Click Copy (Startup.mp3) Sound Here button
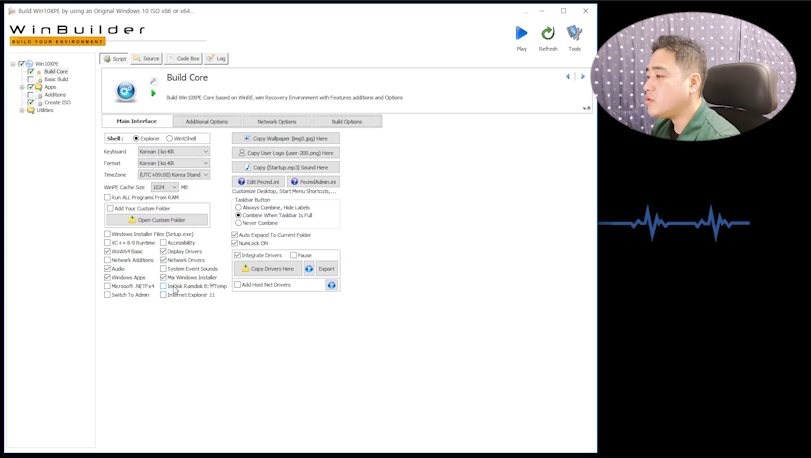Screen dimensions: 811x458 pyautogui.click(x=286, y=167)
